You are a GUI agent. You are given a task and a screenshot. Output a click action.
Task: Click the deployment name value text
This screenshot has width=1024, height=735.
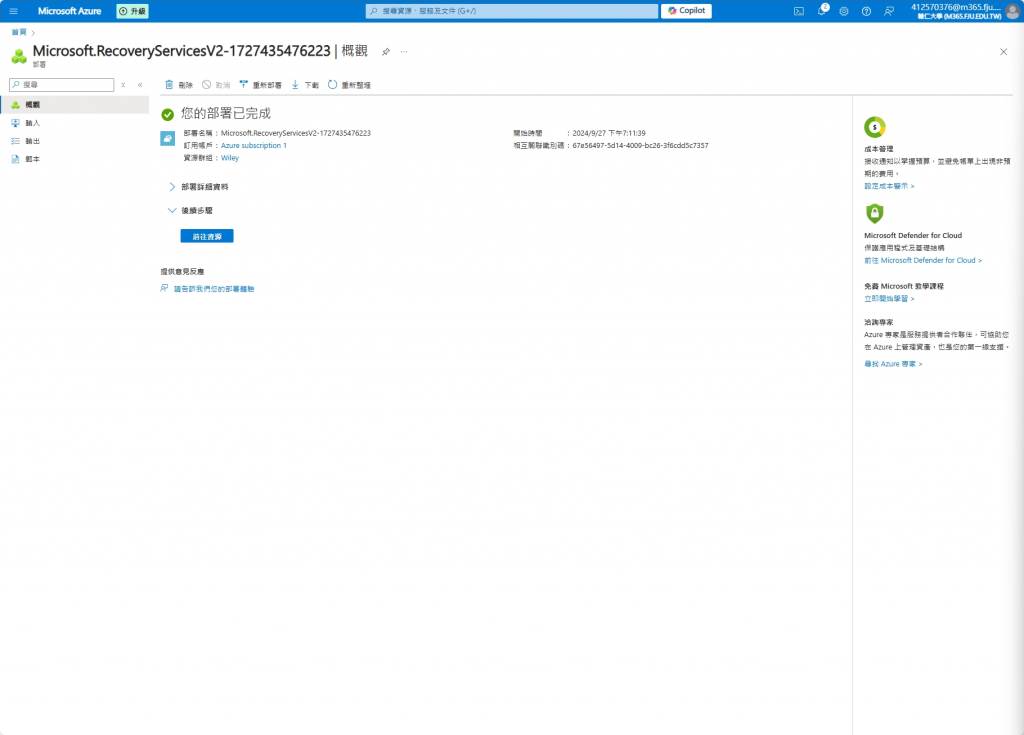point(296,133)
